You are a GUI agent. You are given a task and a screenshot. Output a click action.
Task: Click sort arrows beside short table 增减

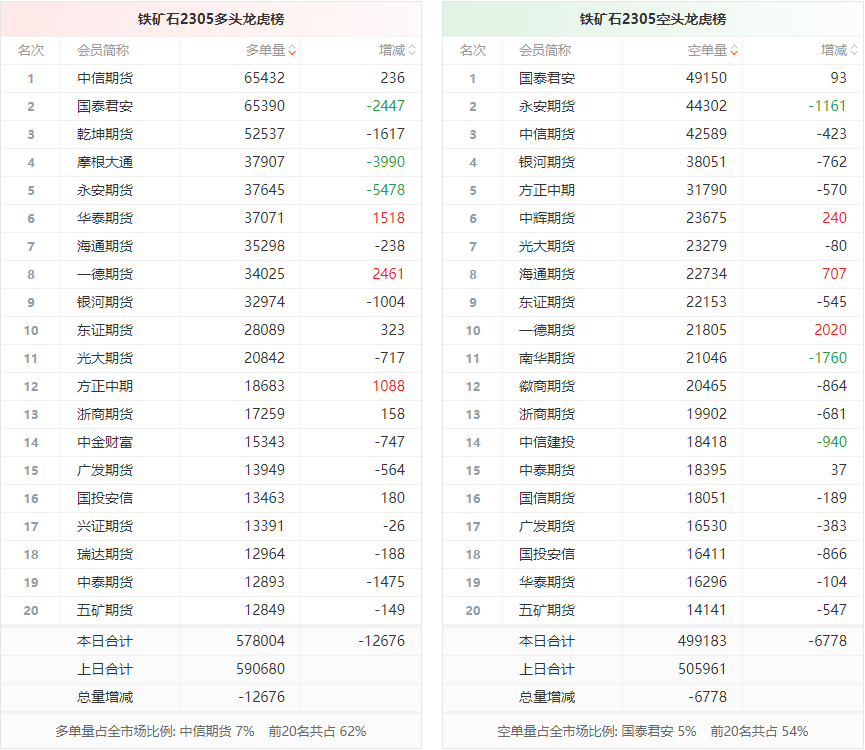[854, 50]
